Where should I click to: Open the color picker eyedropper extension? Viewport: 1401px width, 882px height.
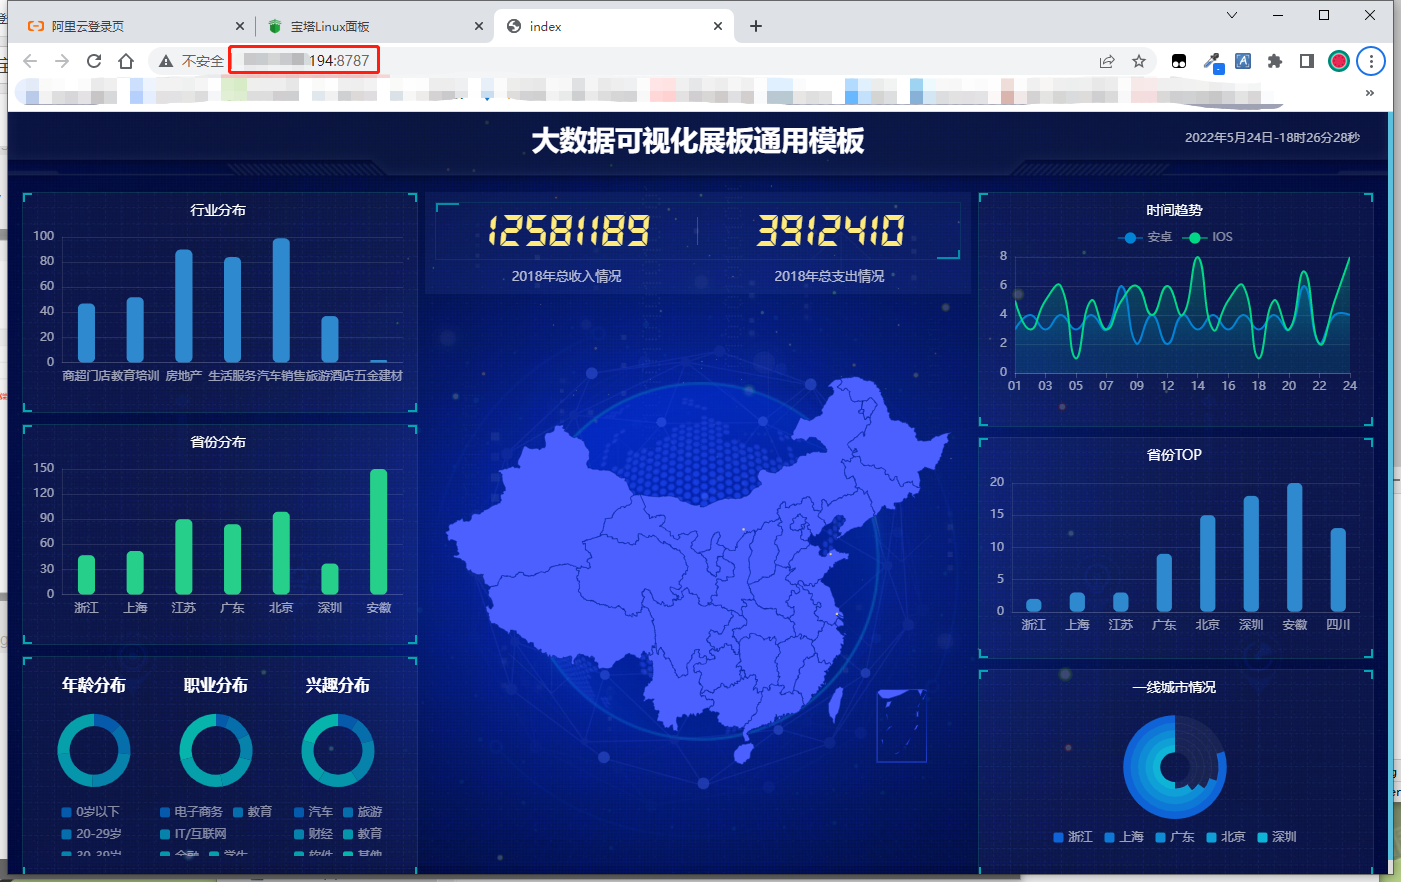pyautogui.click(x=1212, y=62)
